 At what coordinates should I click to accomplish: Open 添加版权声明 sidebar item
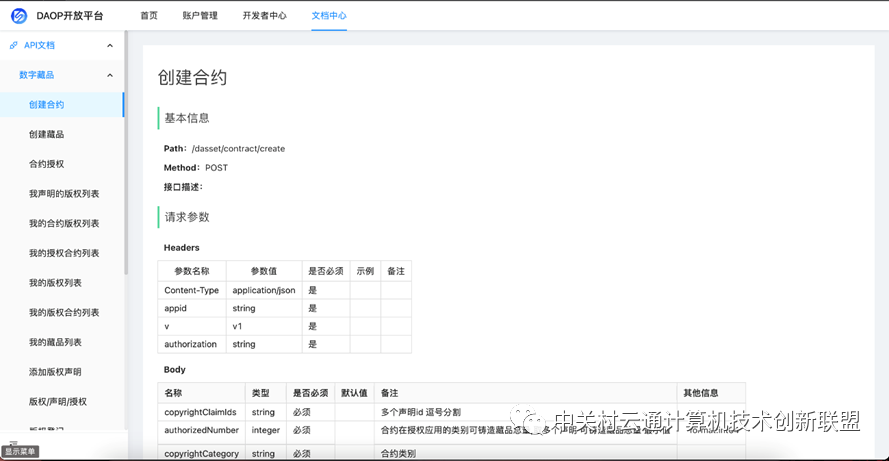point(55,372)
